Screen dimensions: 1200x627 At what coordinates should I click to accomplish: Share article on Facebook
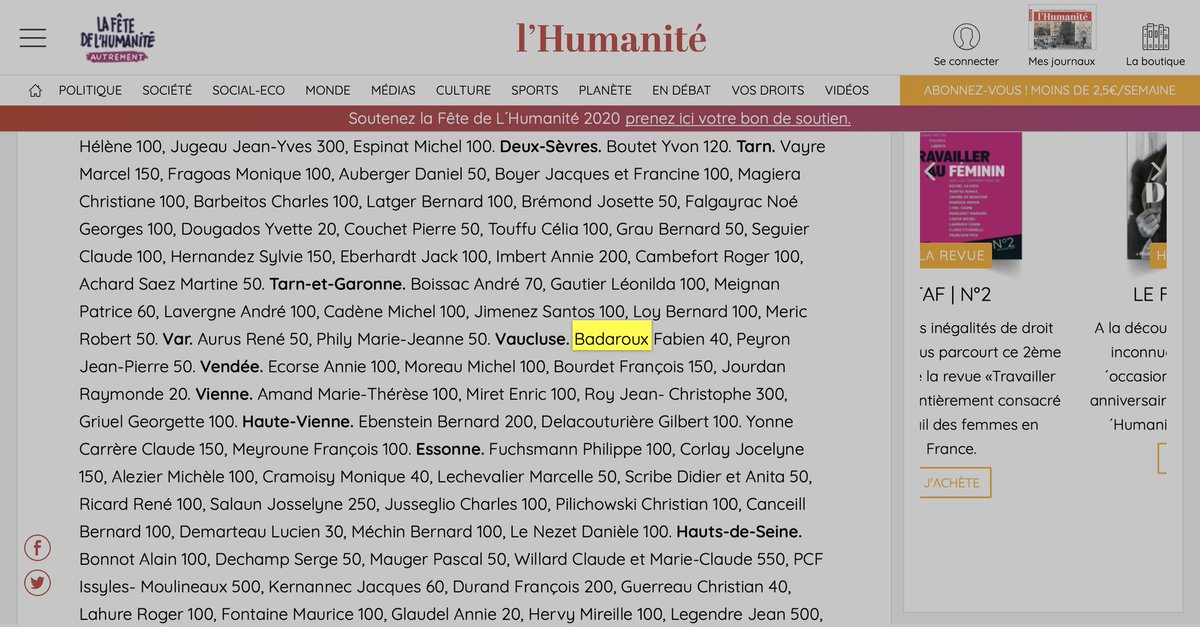37,547
